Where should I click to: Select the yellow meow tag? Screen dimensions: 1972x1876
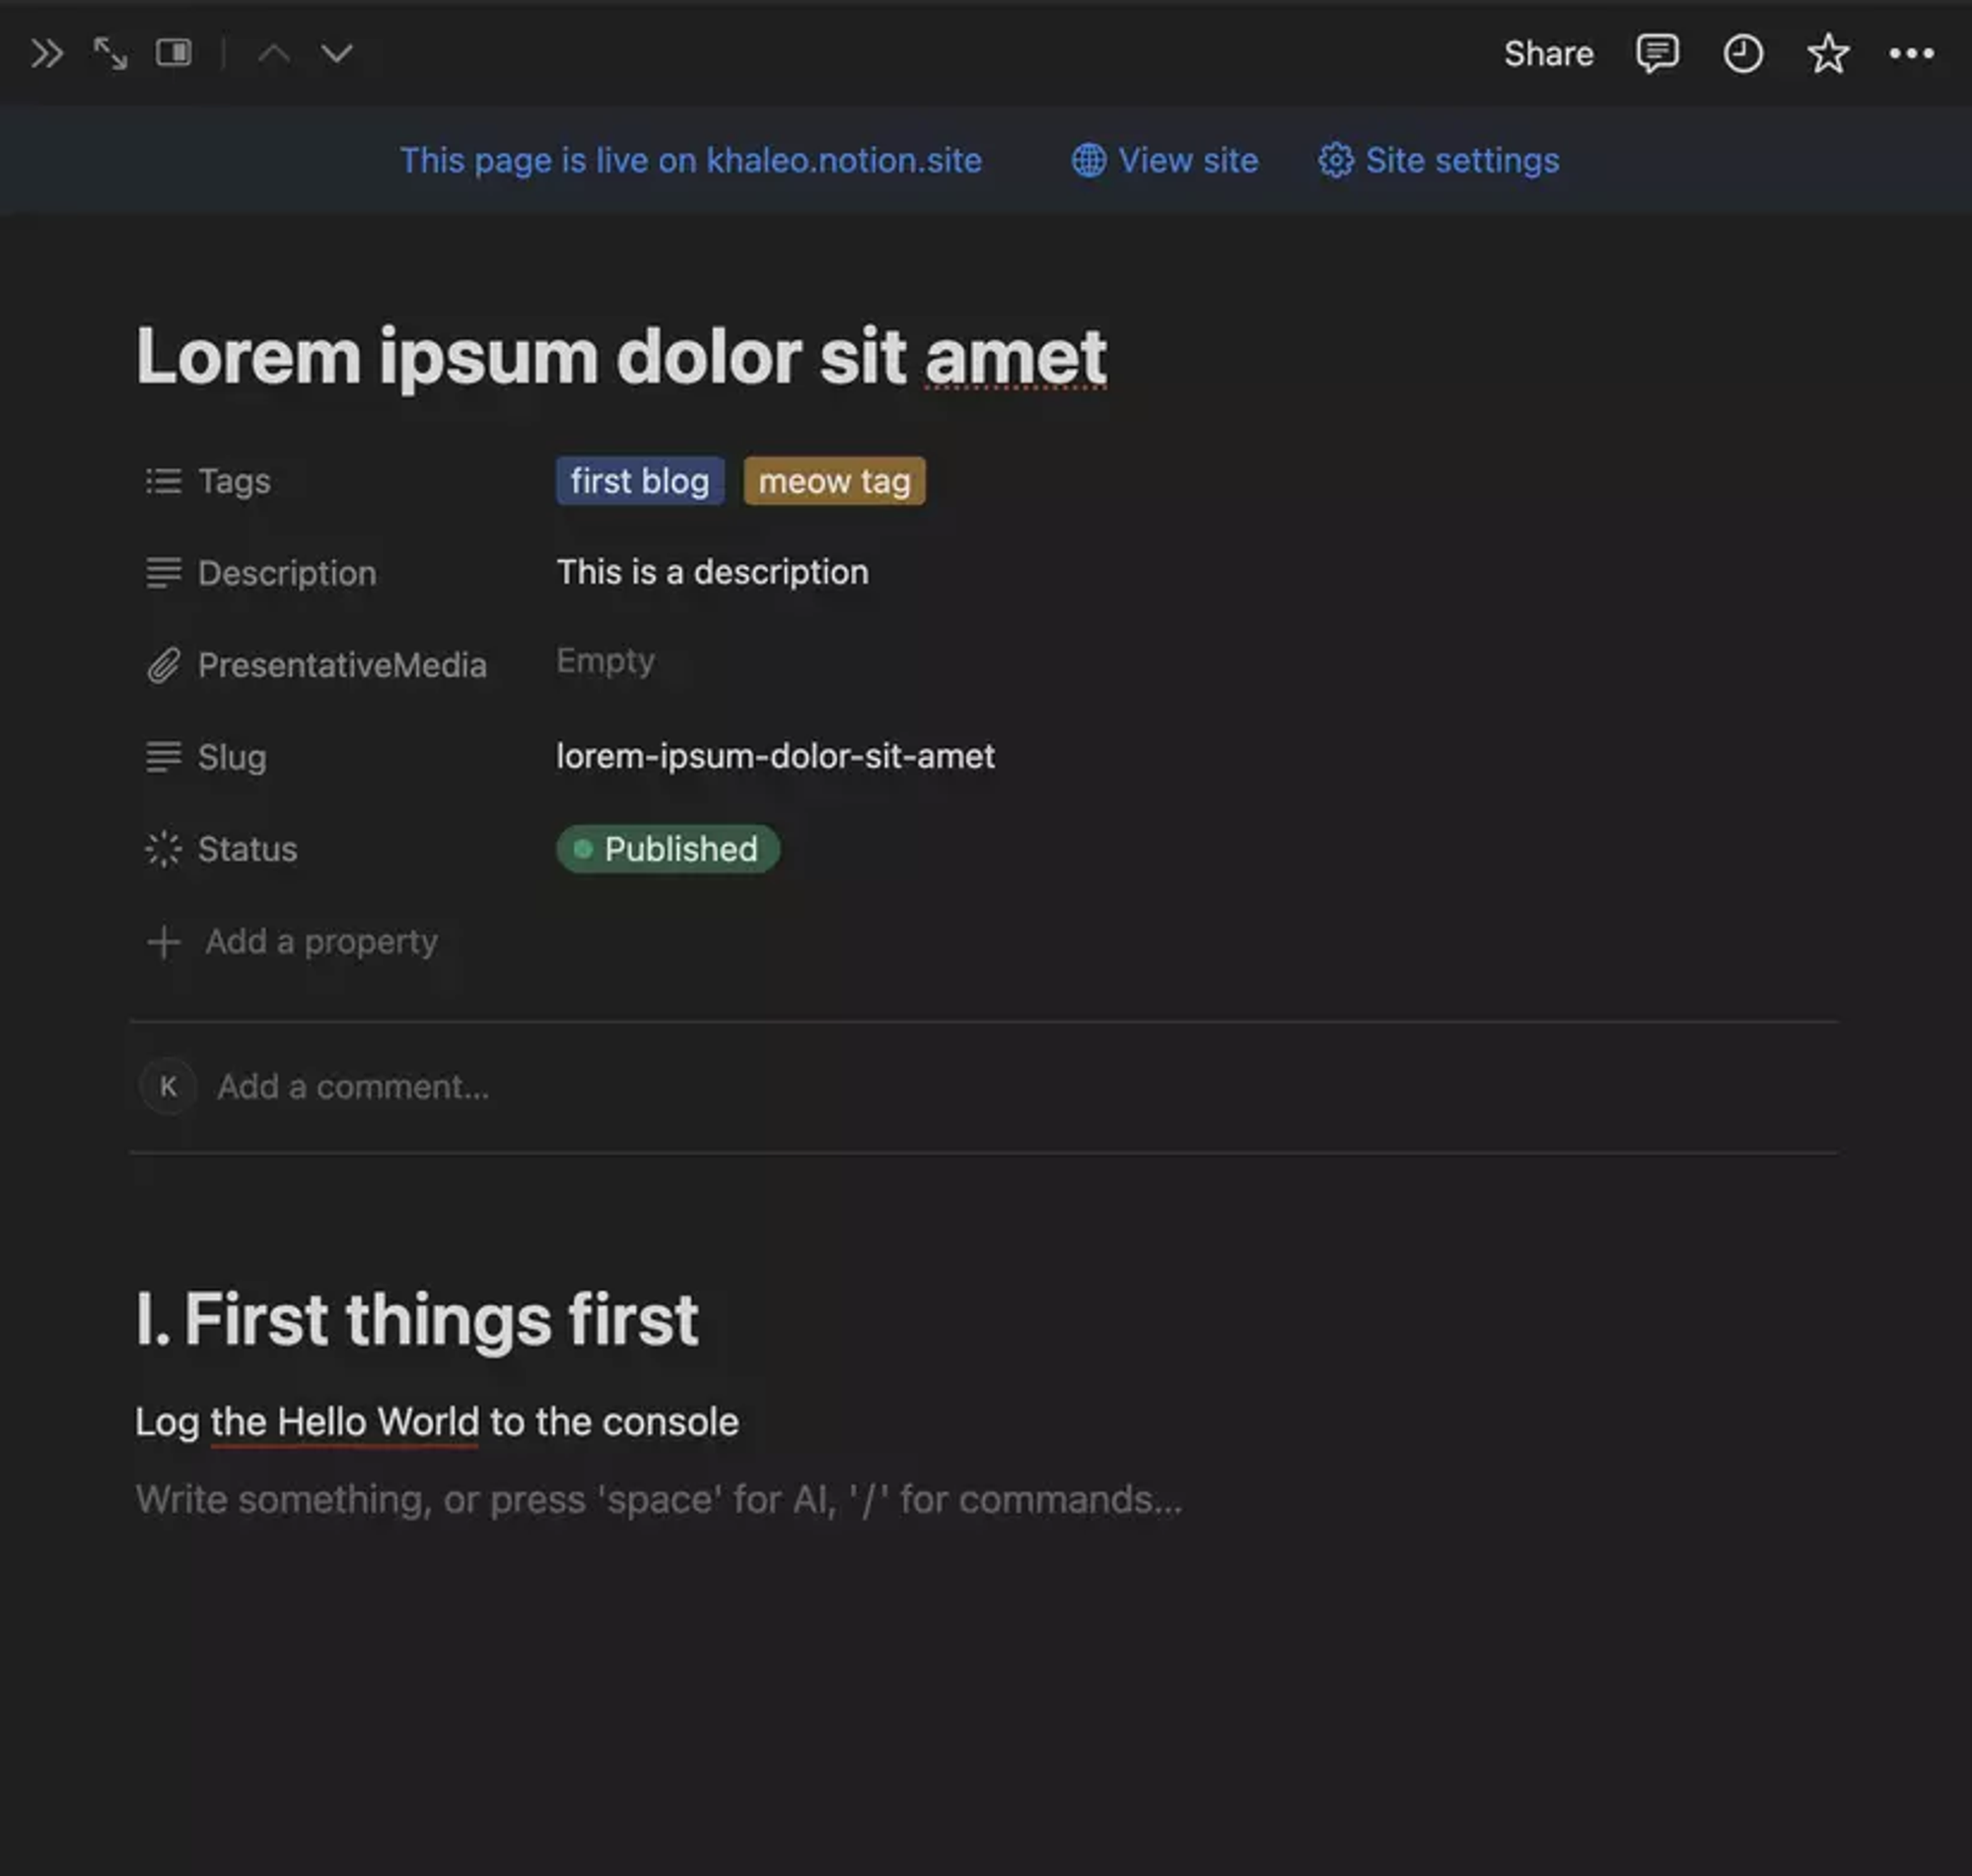pos(834,481)
